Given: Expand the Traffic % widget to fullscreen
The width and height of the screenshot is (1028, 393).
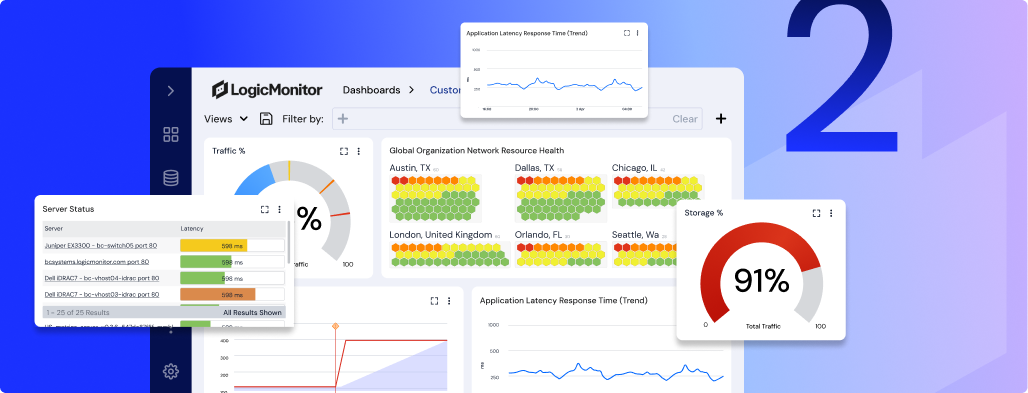Looking at the screenshot, I should 344,151.
